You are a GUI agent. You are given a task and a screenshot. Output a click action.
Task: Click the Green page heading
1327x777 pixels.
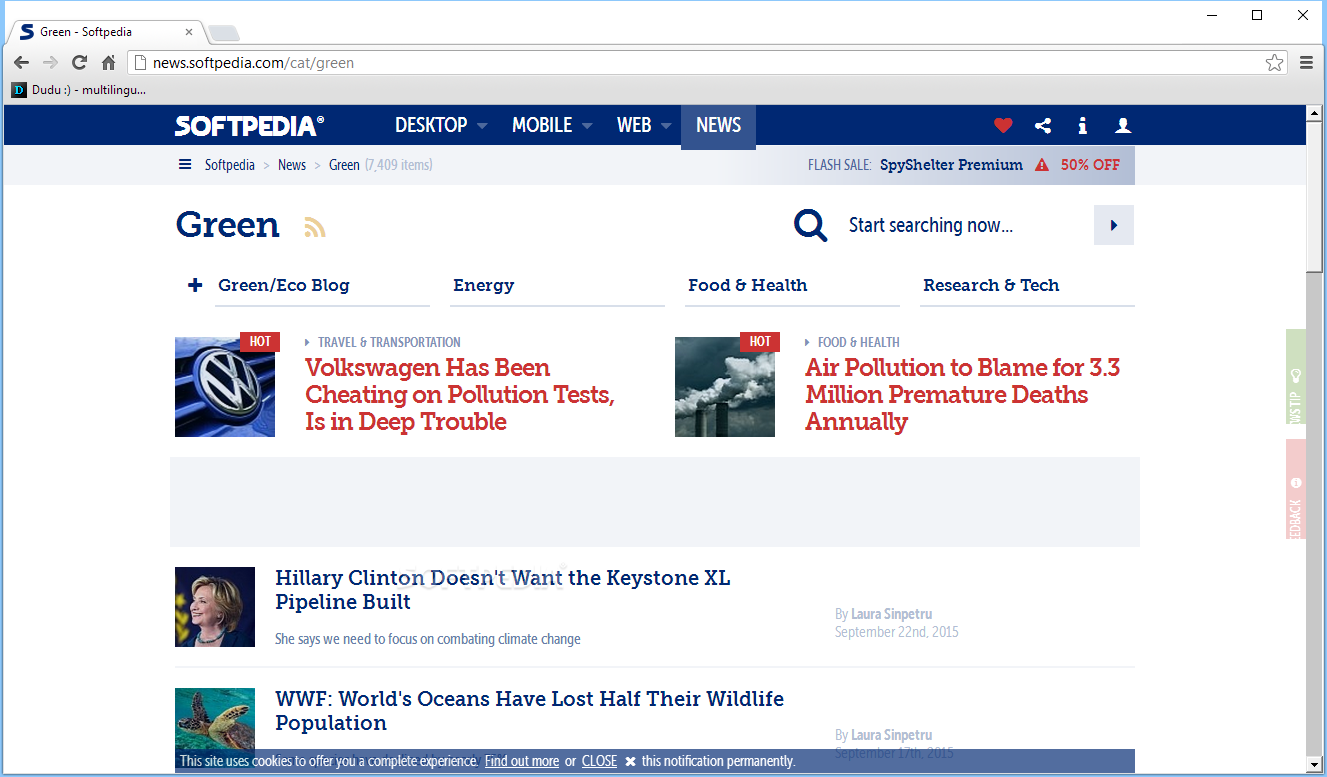(x=227, y=225)
